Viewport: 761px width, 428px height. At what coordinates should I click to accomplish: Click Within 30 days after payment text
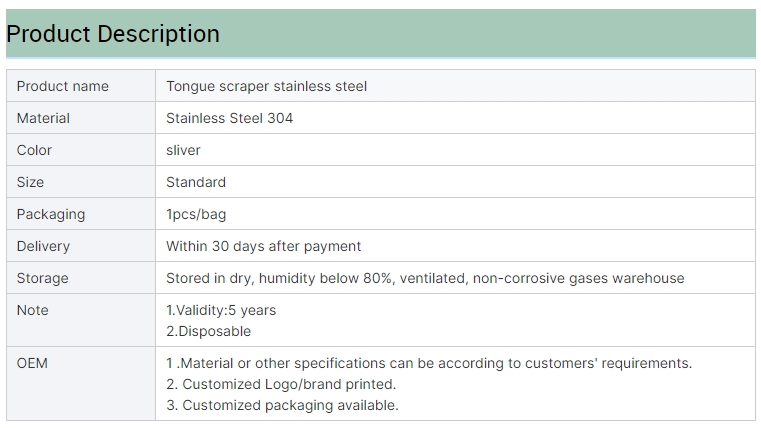pos(264,247)
